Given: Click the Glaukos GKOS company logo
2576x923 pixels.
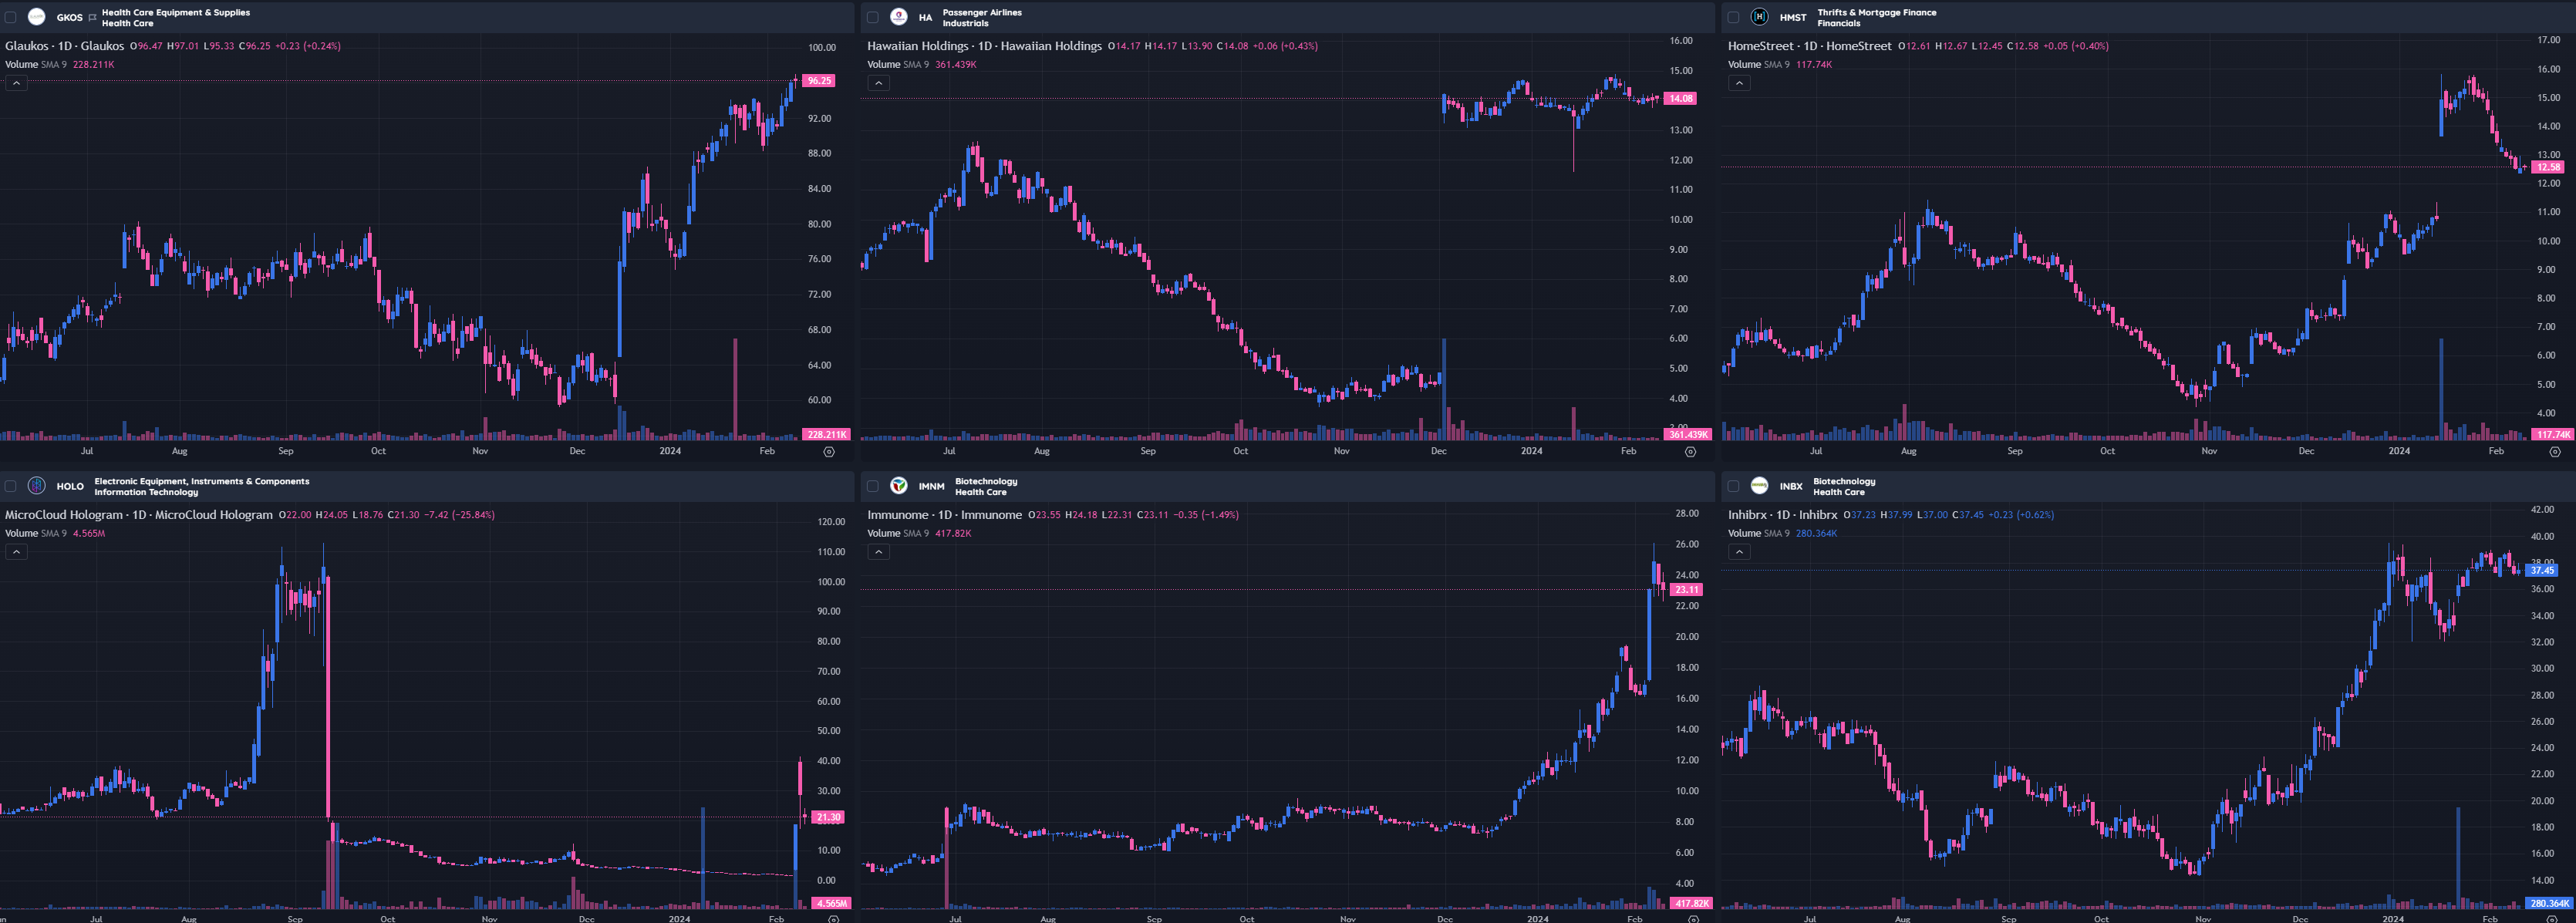Looking at the screenshot, I should (37, 17).
